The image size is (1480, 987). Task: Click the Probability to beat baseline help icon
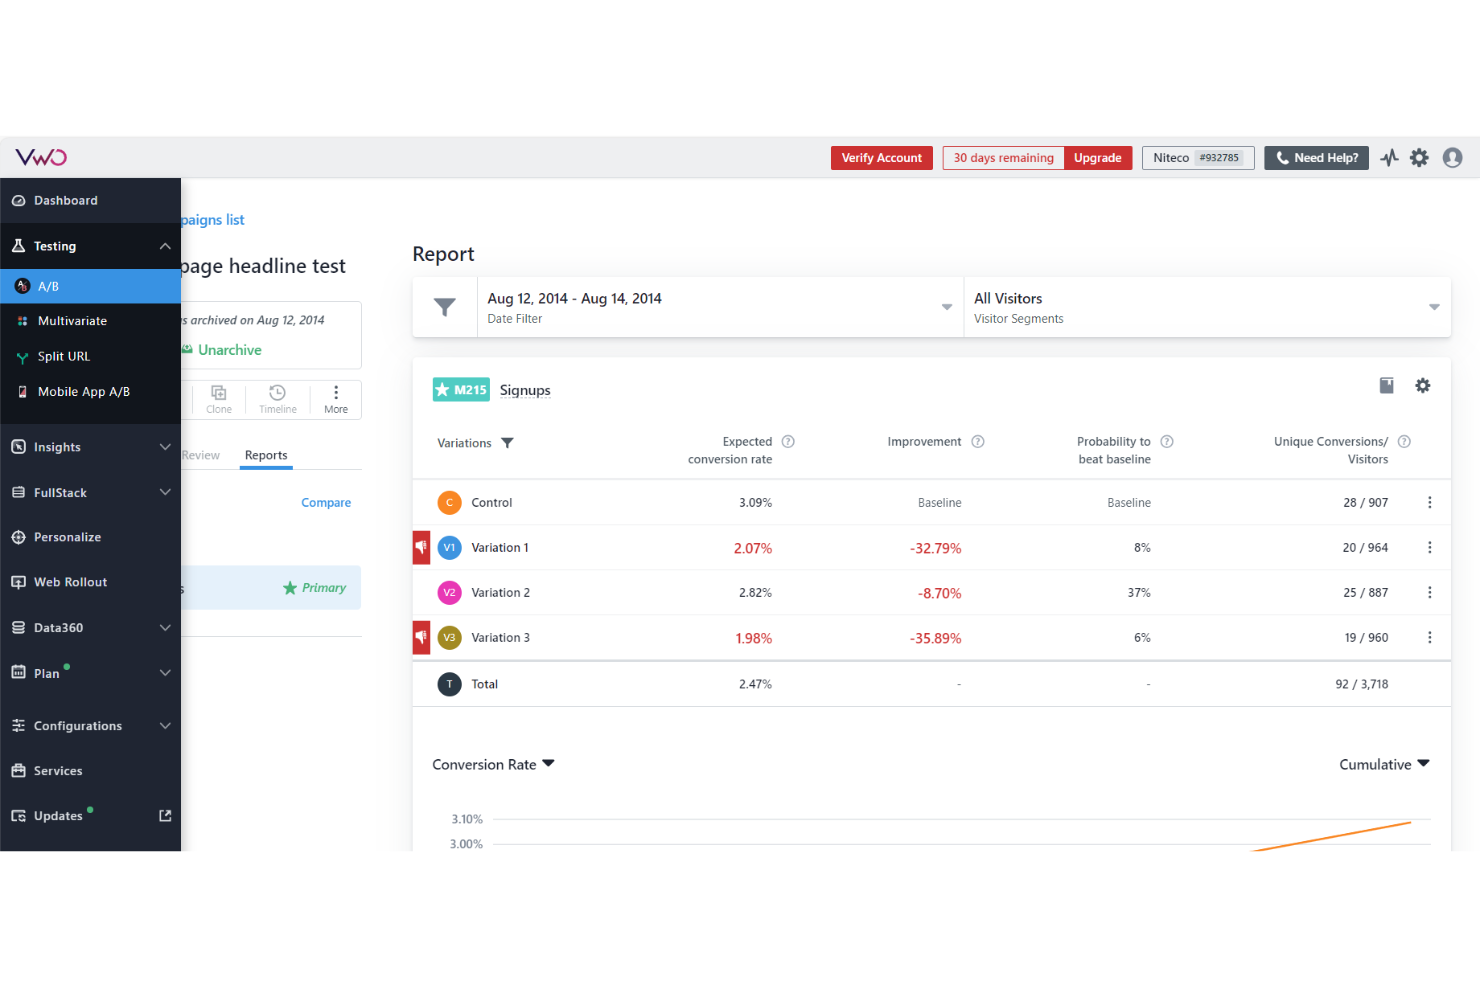1167,442
